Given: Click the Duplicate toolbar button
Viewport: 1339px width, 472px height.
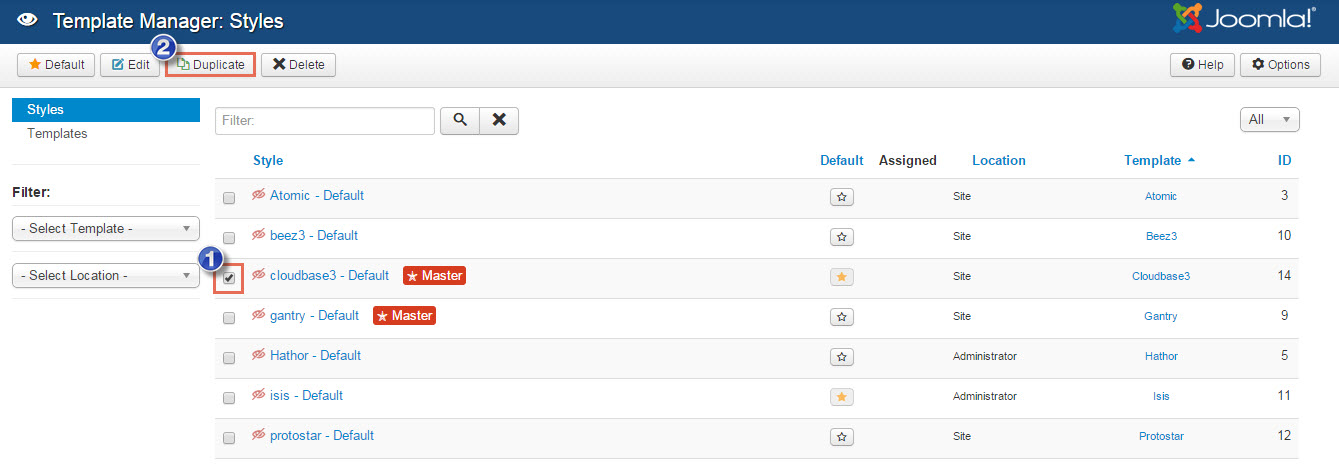Looking at the screenshot, I should [210, 64].
